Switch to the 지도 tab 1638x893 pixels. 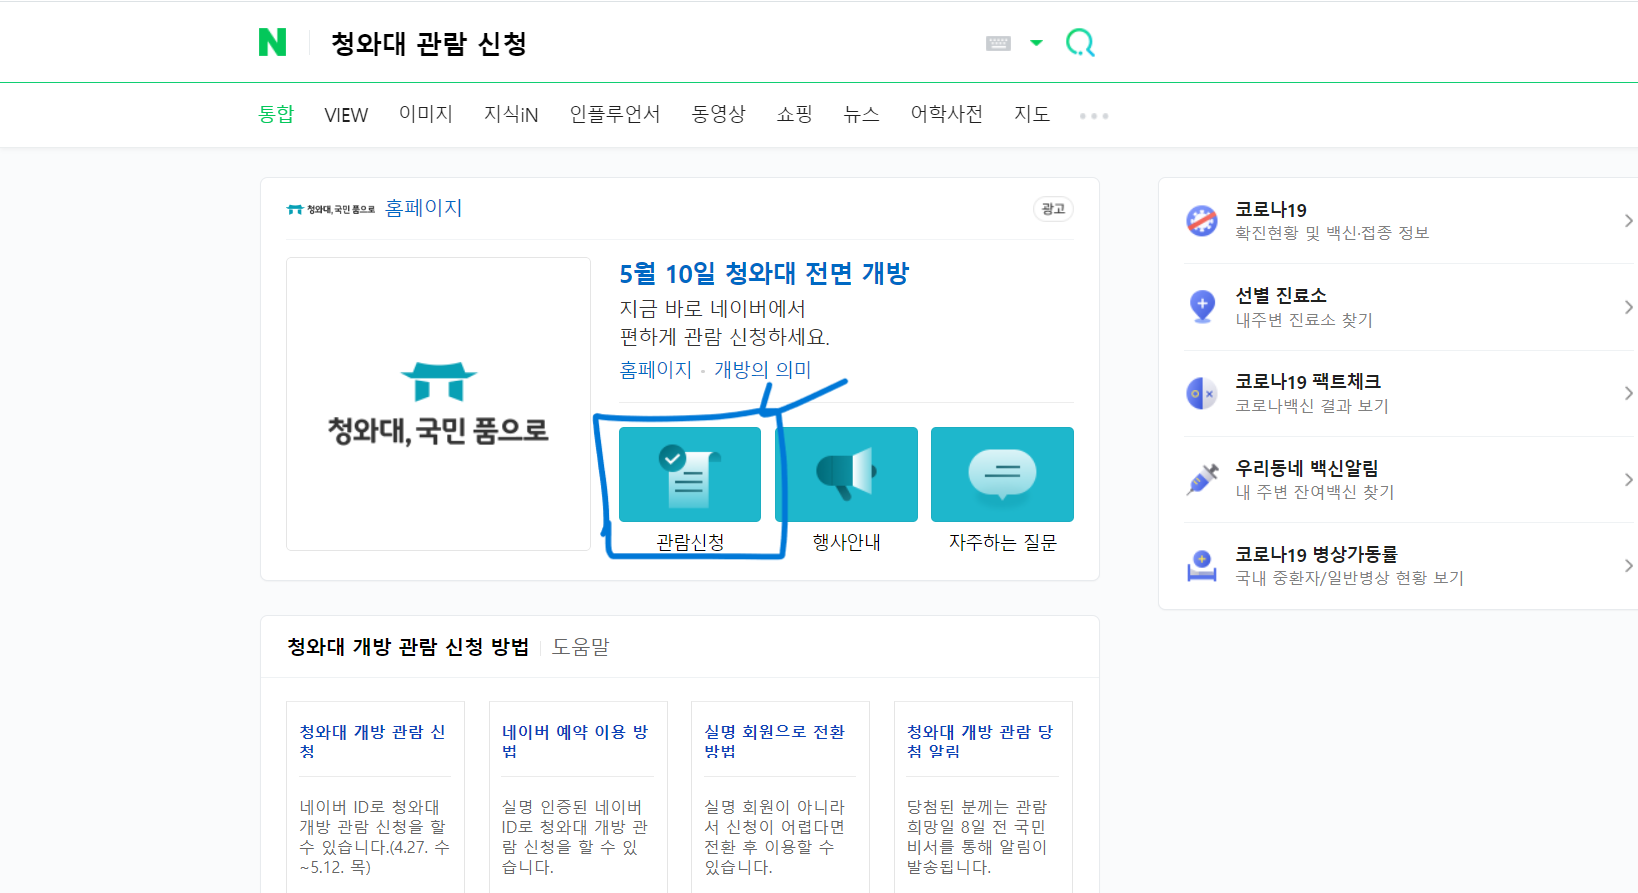pos(1032,114)
